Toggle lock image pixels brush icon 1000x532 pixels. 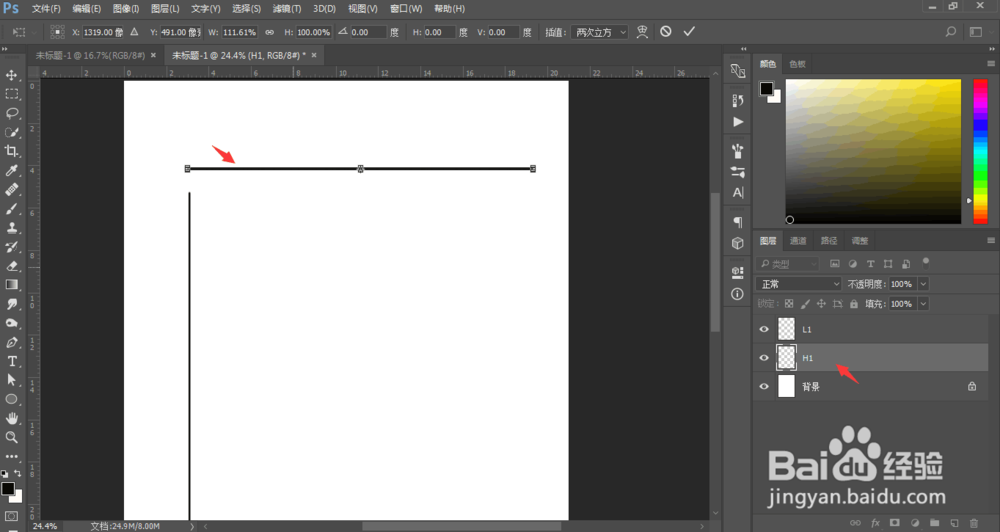point(805,304)
